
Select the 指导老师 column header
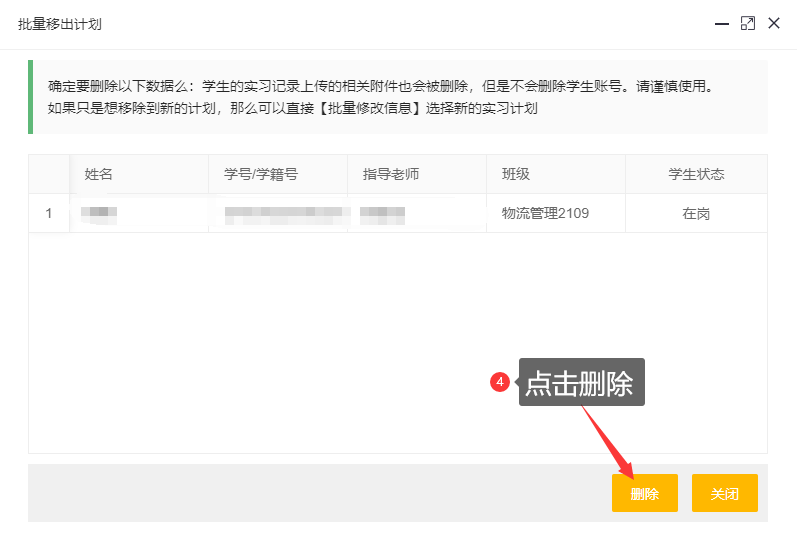point(391,174)
